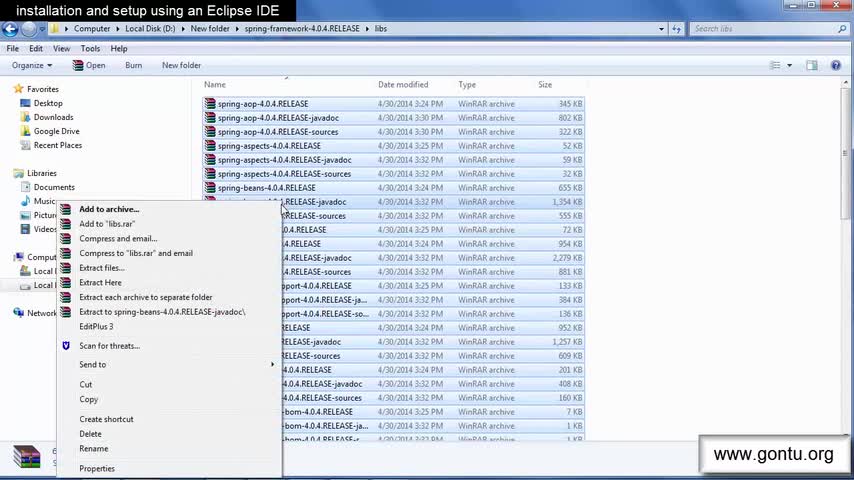Click the Recent Places icon
This screenshot has height=480, width=854.
pos(25,145)
